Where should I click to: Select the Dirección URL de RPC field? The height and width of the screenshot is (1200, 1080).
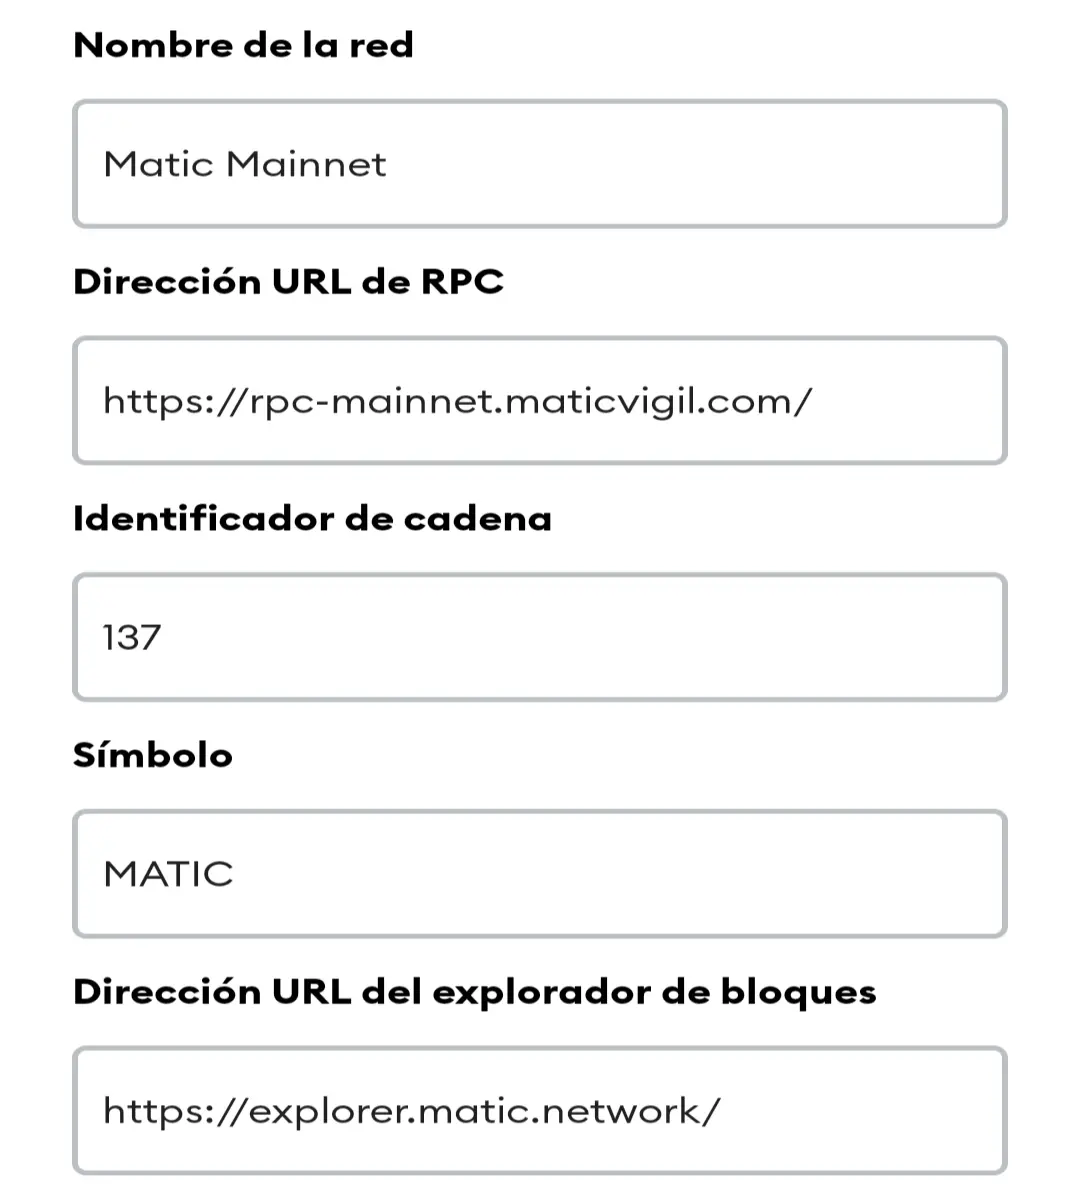click(540, 401)
